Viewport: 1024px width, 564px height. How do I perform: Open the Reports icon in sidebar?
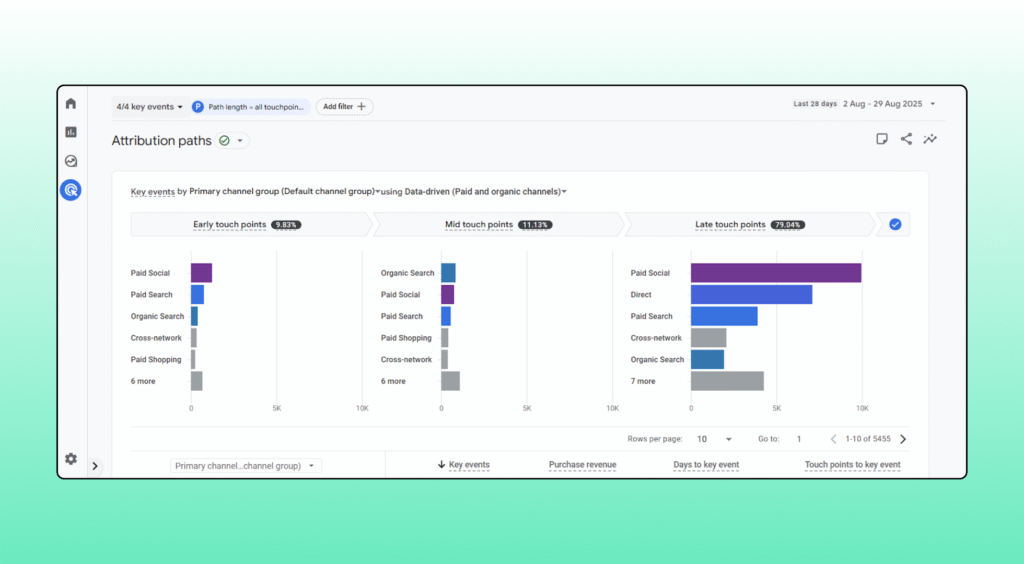[71, 132]
